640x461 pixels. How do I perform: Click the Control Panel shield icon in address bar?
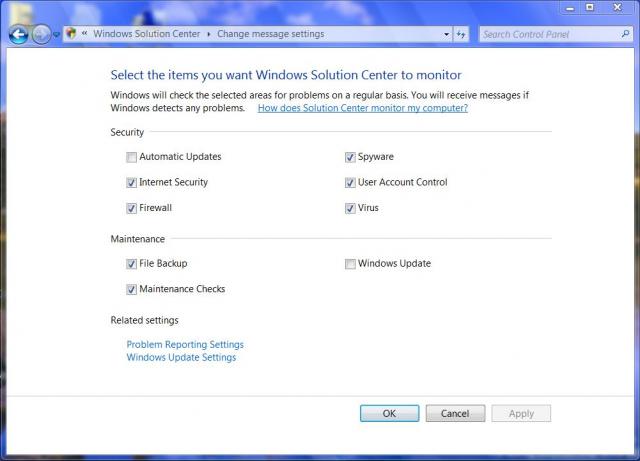pyautogui.click(x=71, y=33)
